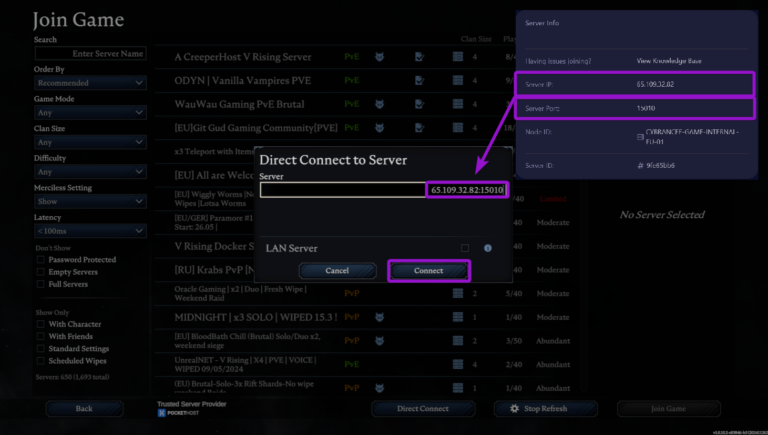Click the checklist icon on A CreeperHost row
The image size is (768, 435).
point(419,57)
